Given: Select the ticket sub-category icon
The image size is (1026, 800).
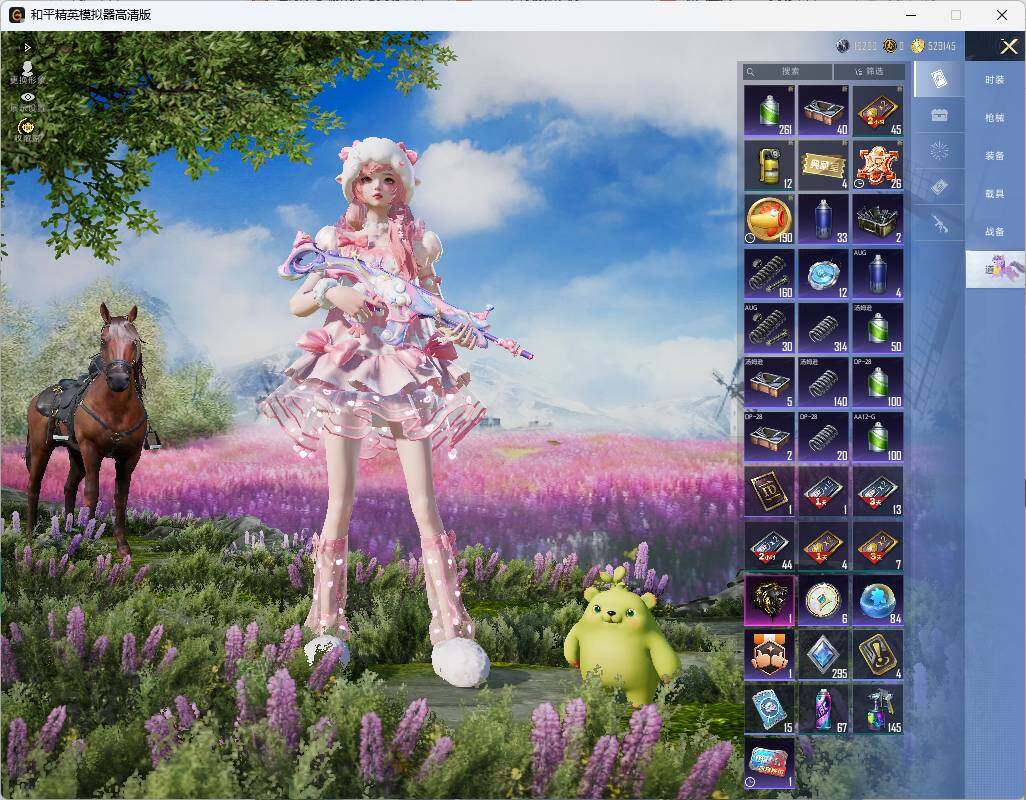Looking at the screenshot, I should point(940,188).
